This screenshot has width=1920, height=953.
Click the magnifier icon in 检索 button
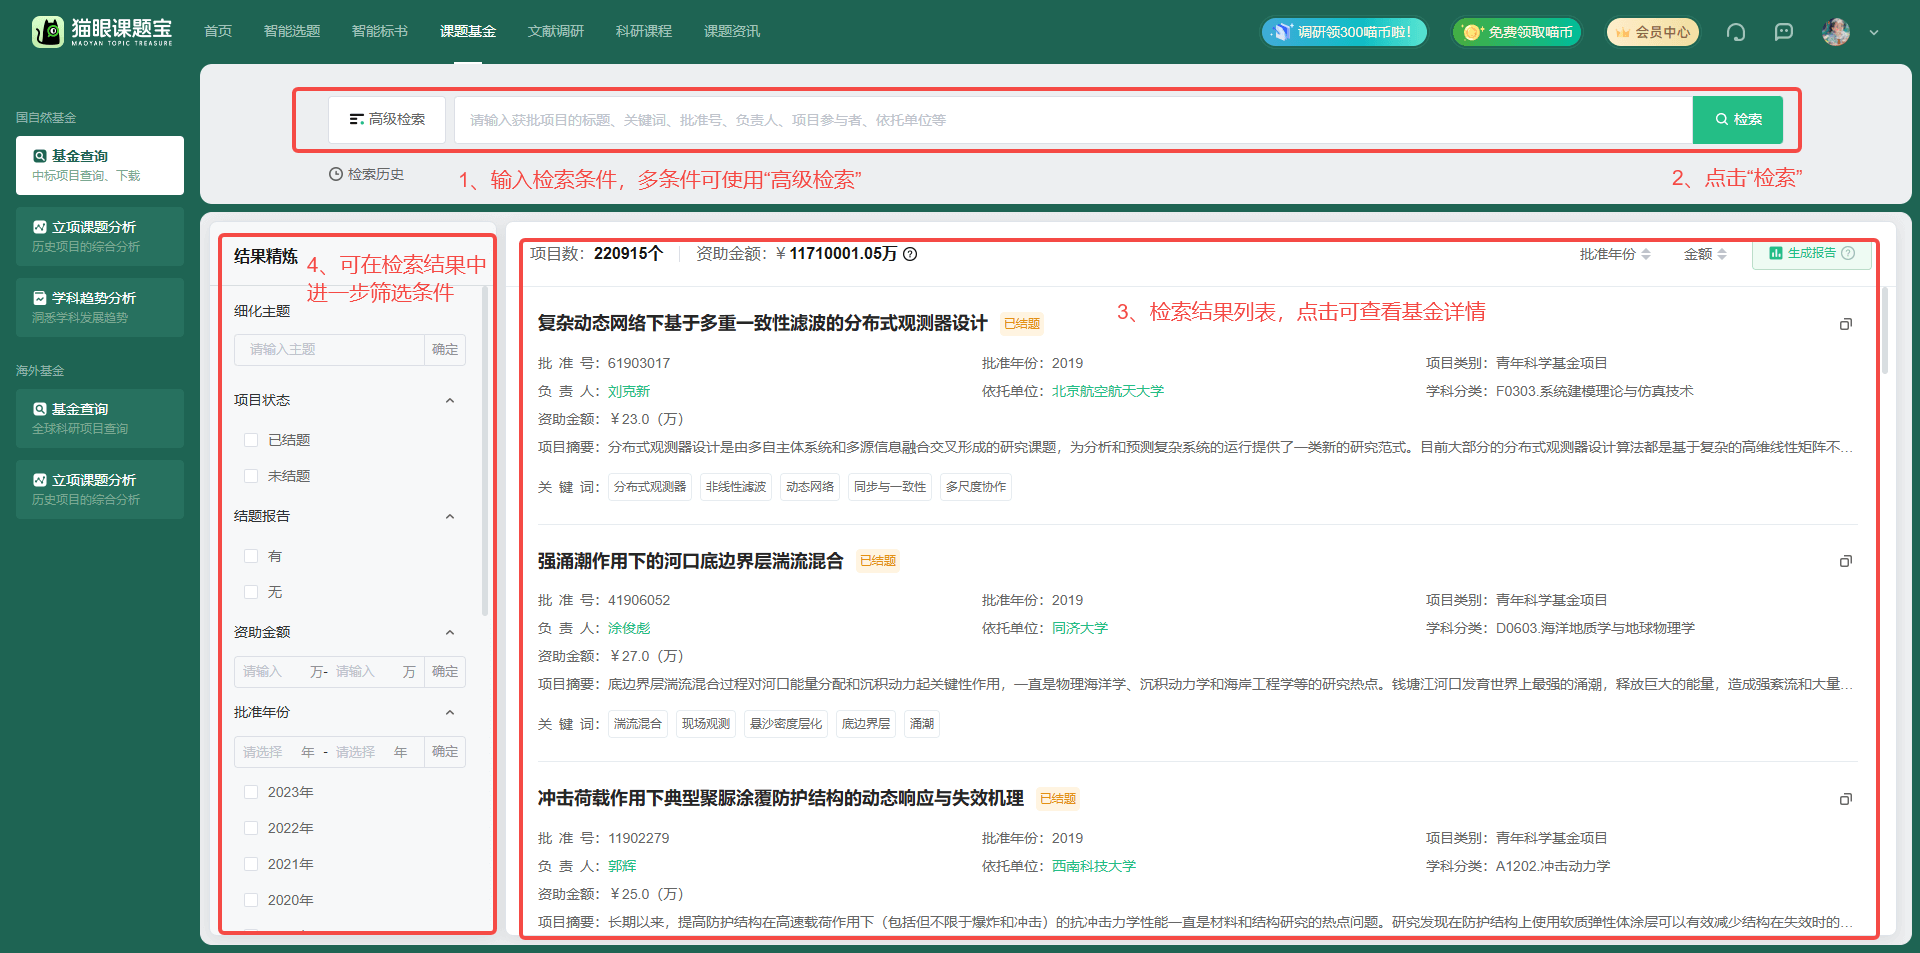(1722, 119)
